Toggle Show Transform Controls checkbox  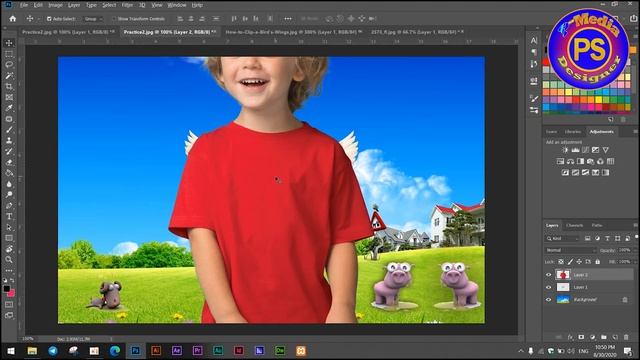tap(114, 19)
